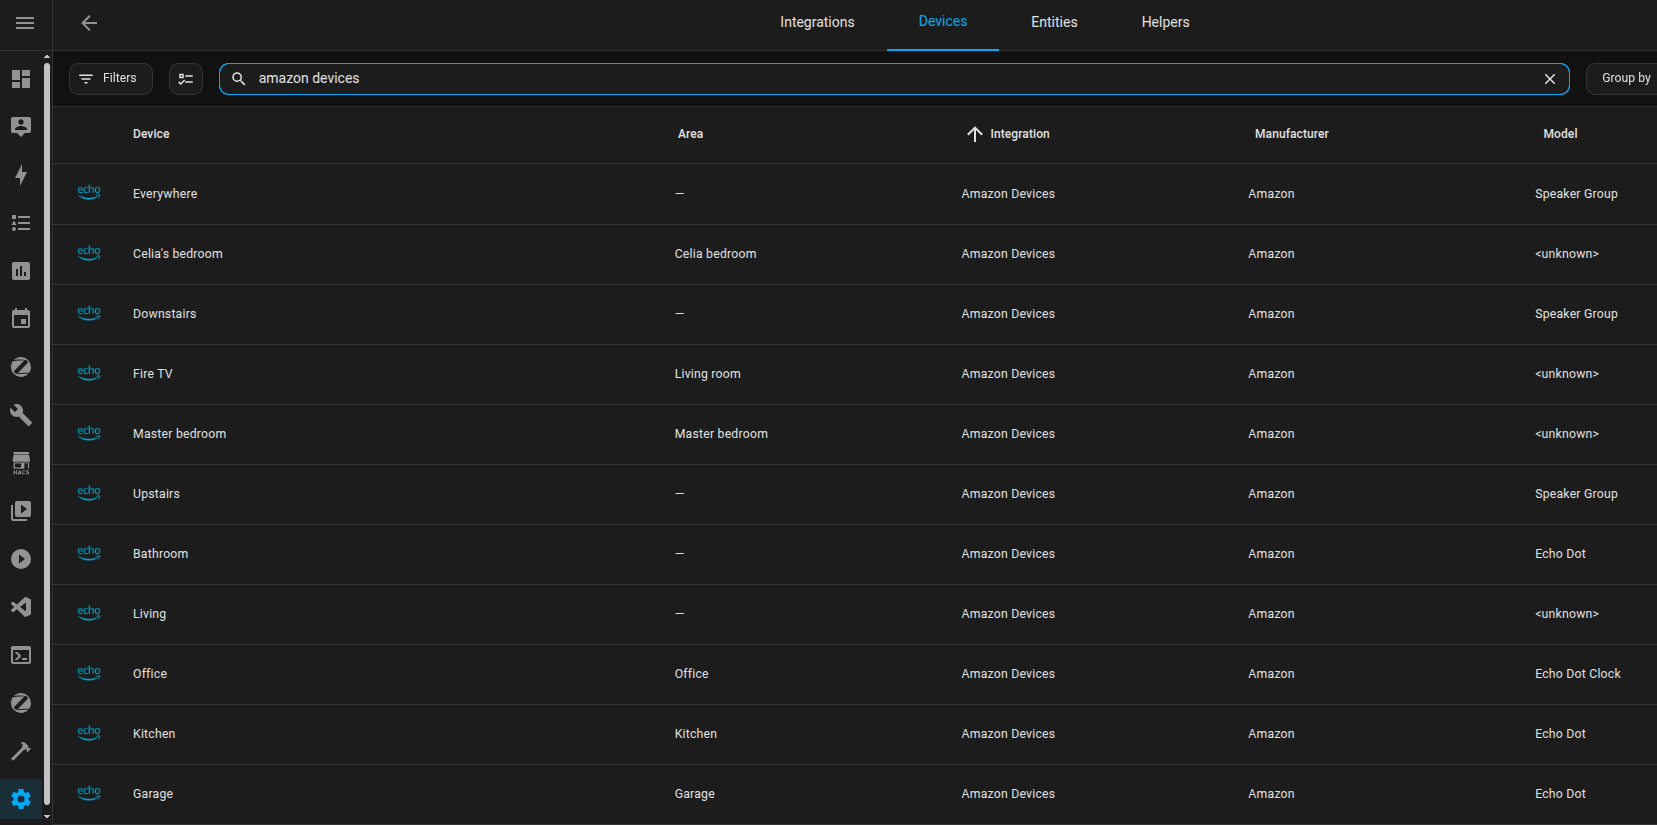Open the sidebar hamburger menu
Screen dimensions: 1657x825
tap(25, 23)
